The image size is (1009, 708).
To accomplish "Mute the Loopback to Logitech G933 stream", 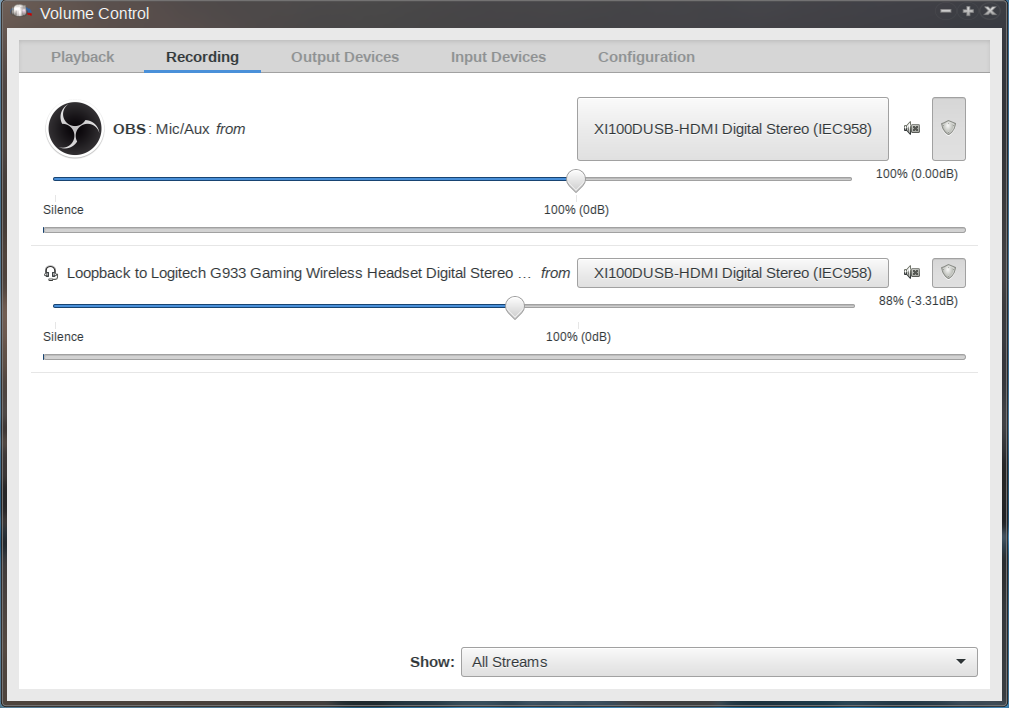I will click(x=911, y=272).
